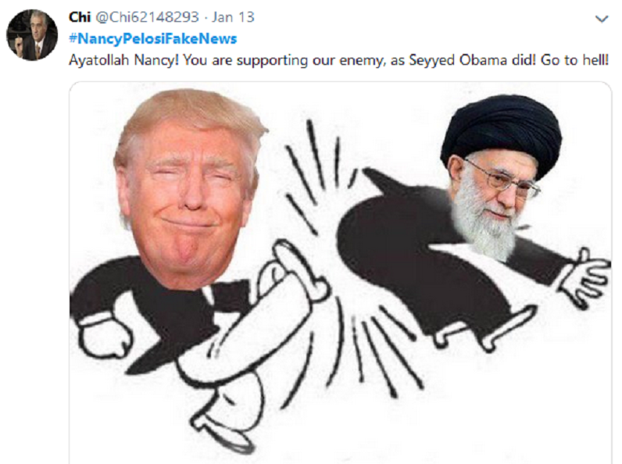Open the @Chi62148293 handle link

(x=147, y=17)
